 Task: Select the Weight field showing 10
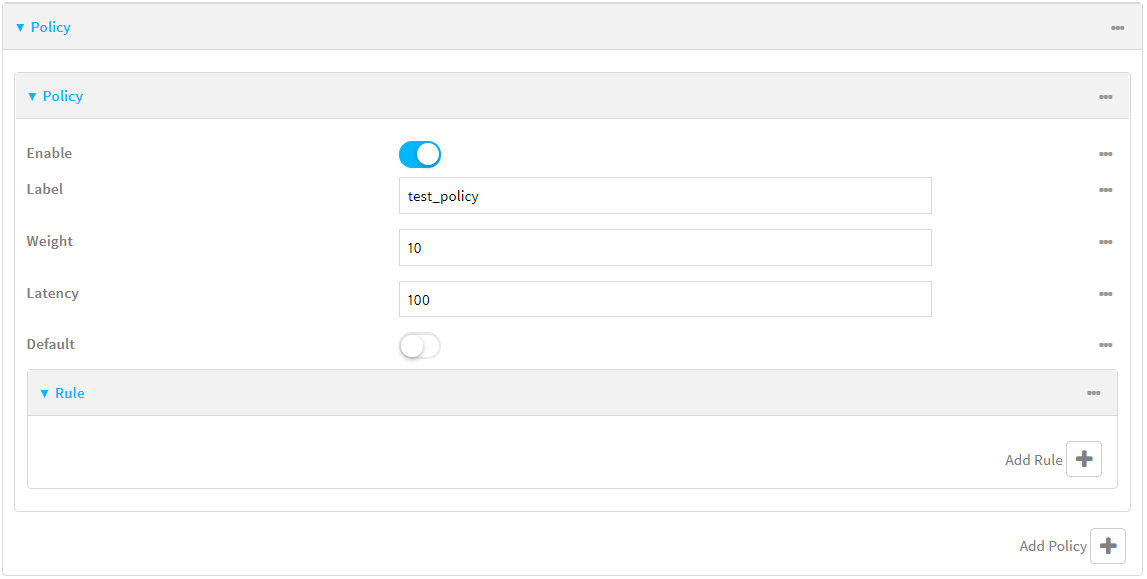point(666,247)
